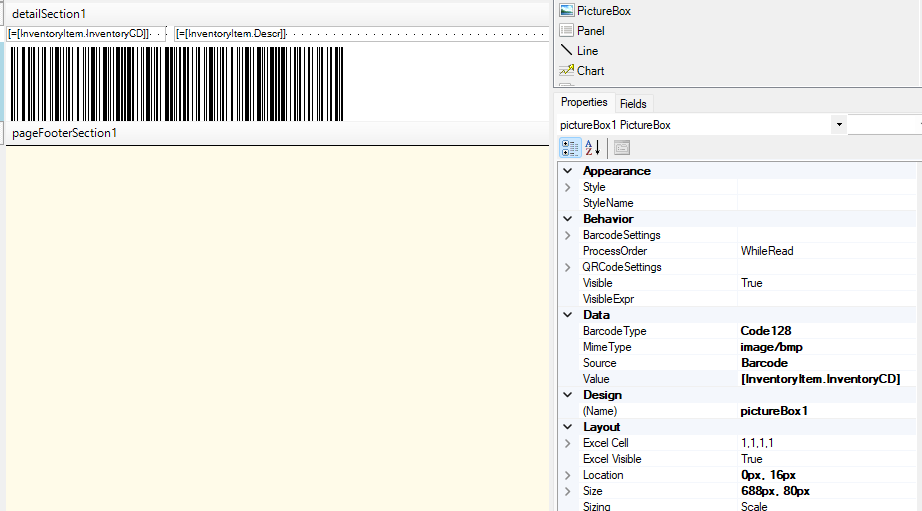This screenshot has width=922, height=511.
Task: Expand the QRCodeSettings property
Action: click(x=567, y=267)
